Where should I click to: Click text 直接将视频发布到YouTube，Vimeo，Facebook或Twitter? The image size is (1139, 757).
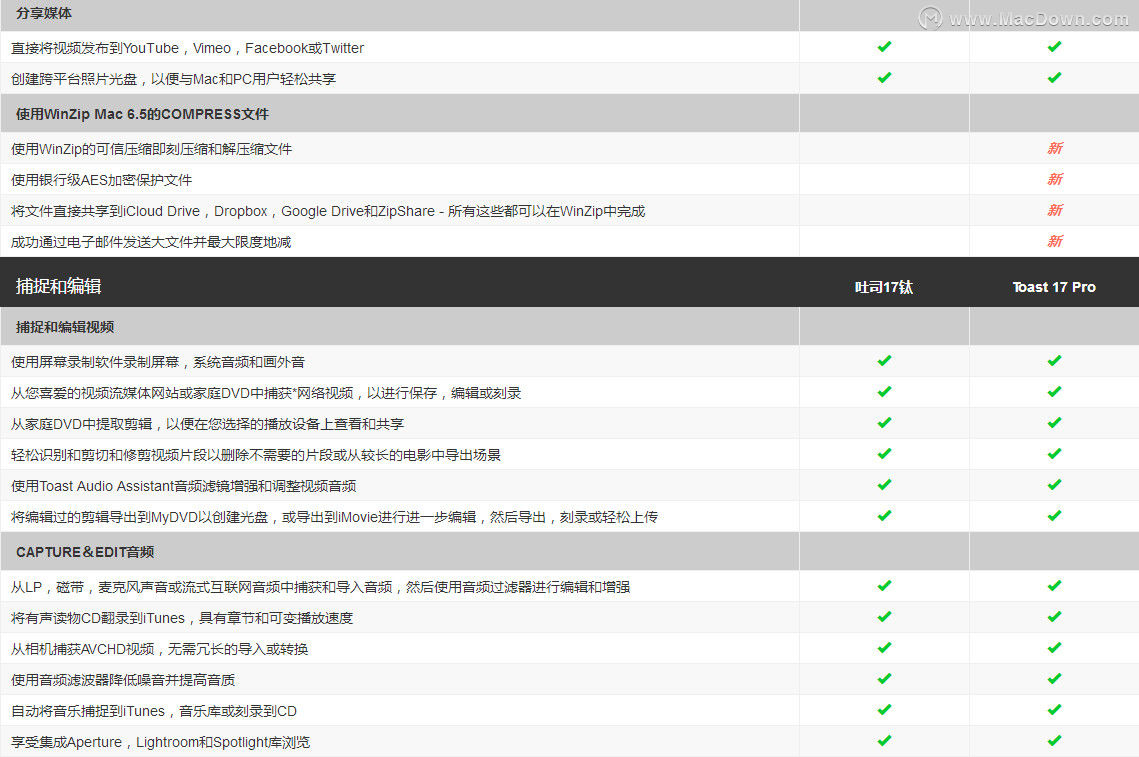point(187,48)
